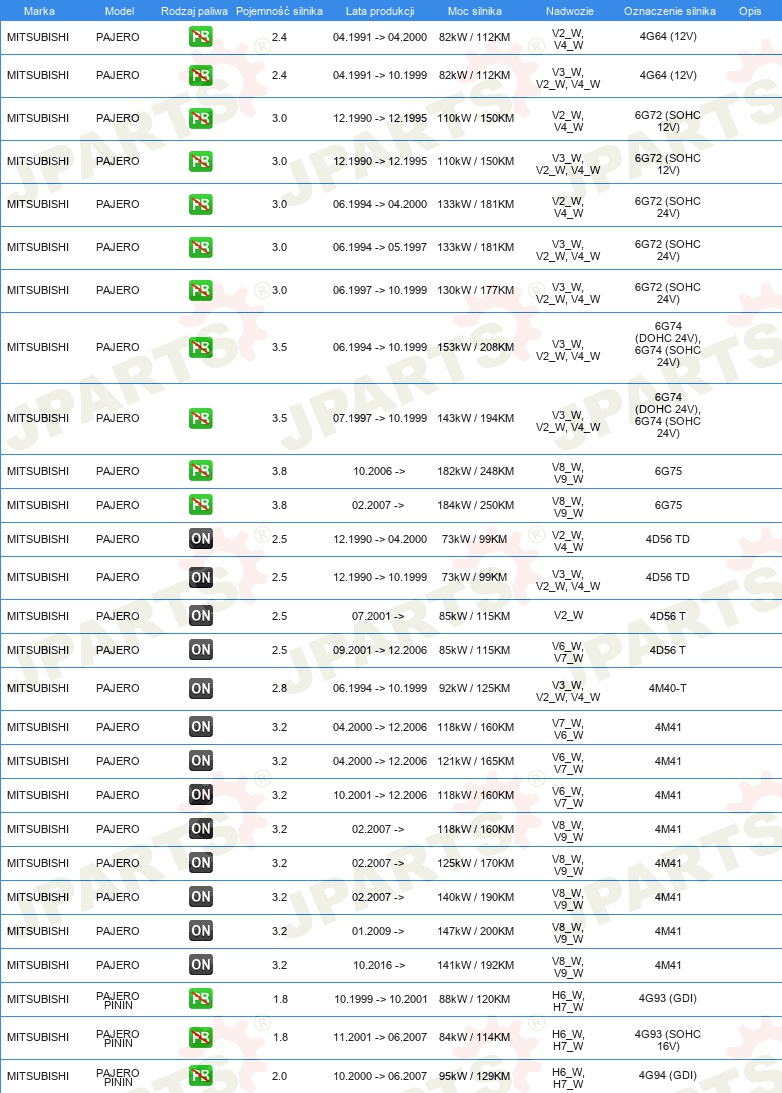Click the petrol icon in the 2.4 04.1991 -> 10.1999 row

[x=201, y=75]
